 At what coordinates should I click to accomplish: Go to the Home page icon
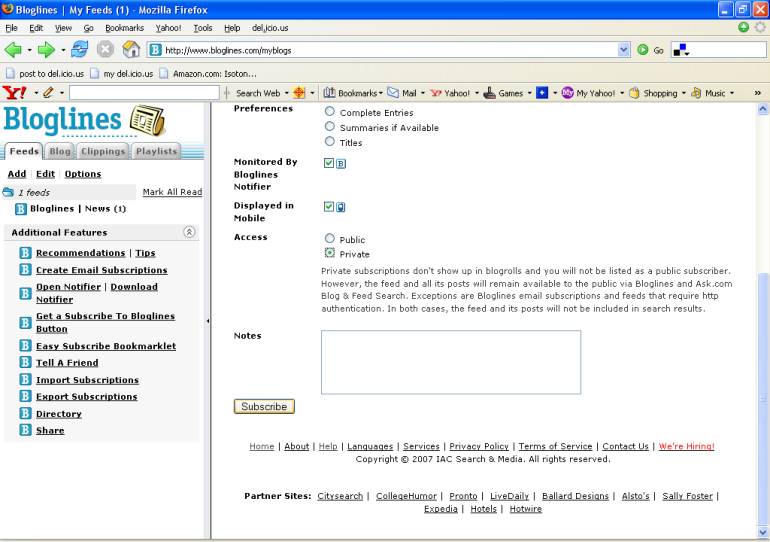[x=131, y=50]
